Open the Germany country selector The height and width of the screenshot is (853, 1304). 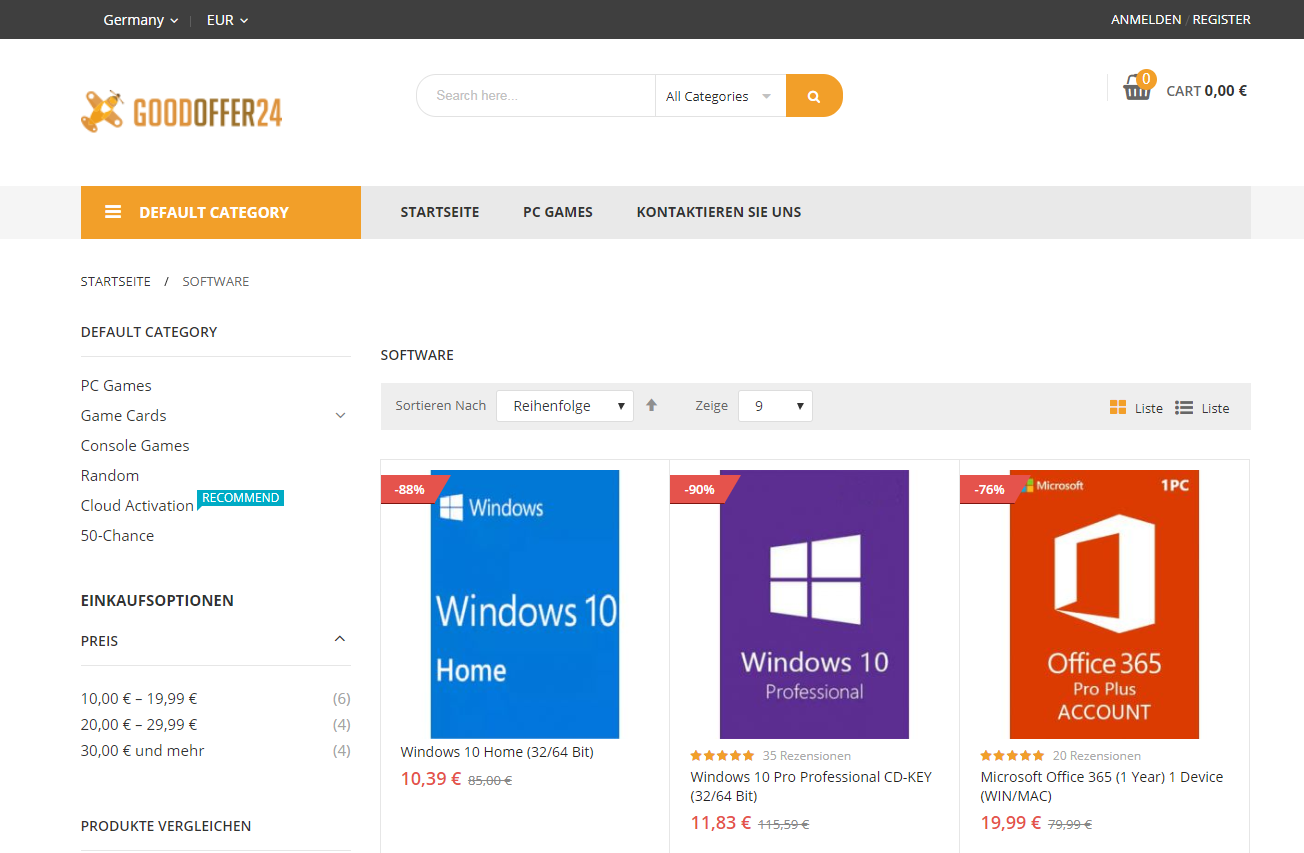[x=140, y=20]
